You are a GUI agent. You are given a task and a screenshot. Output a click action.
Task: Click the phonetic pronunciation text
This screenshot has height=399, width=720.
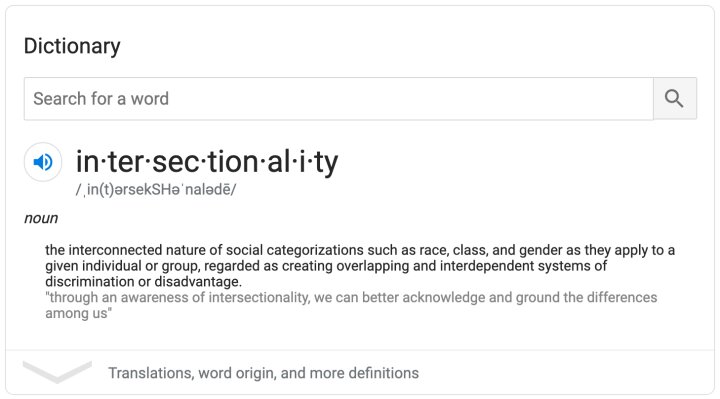(x=156, y=189)
